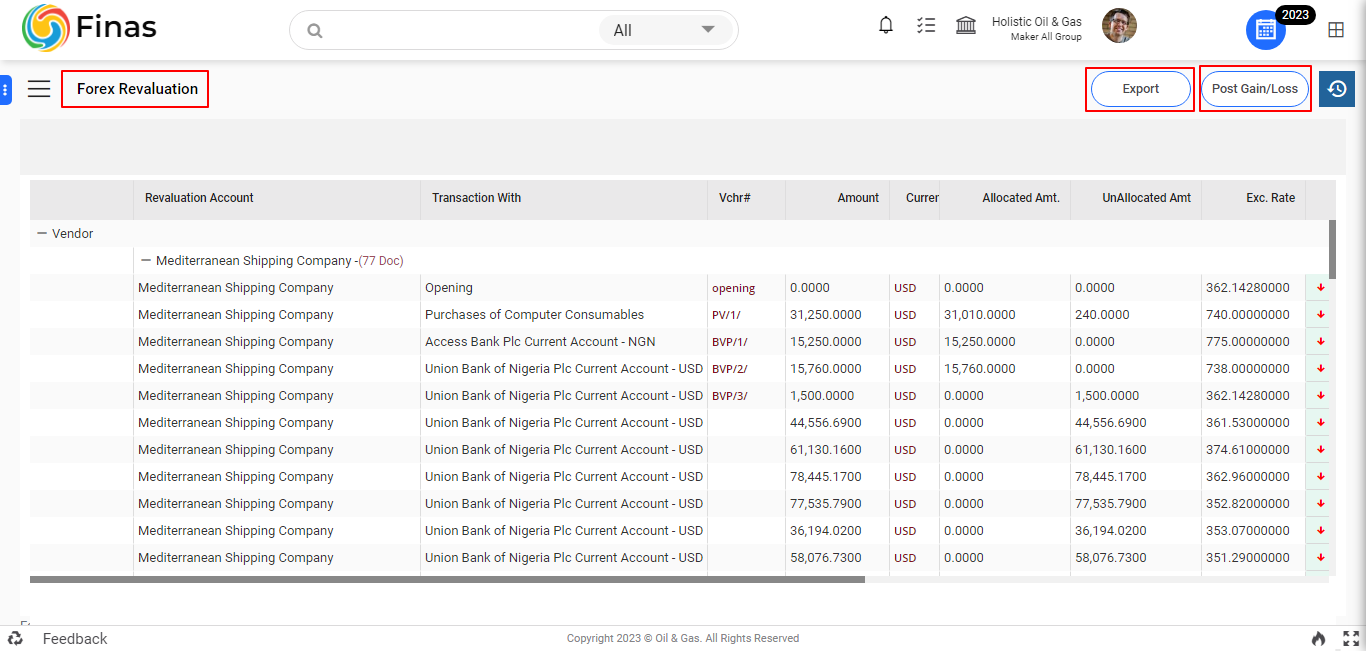Click the horizontal scrollbar of the table
Viewport: 1366px width, 651px height.
[x=447, y=579]
